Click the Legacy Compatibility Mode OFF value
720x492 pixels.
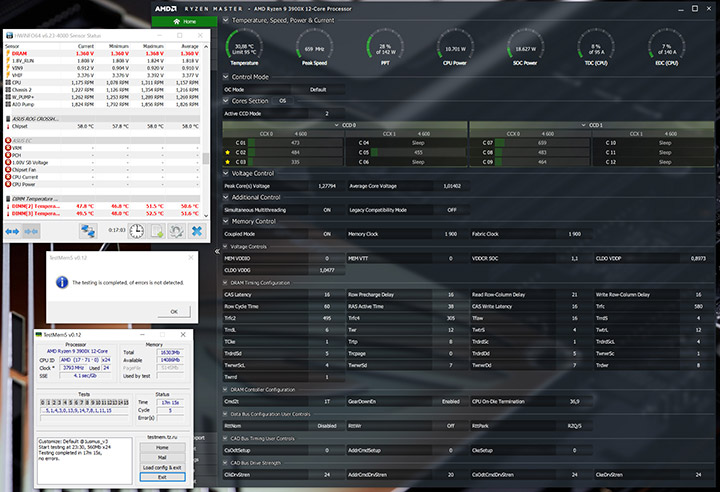coord(451,210)
